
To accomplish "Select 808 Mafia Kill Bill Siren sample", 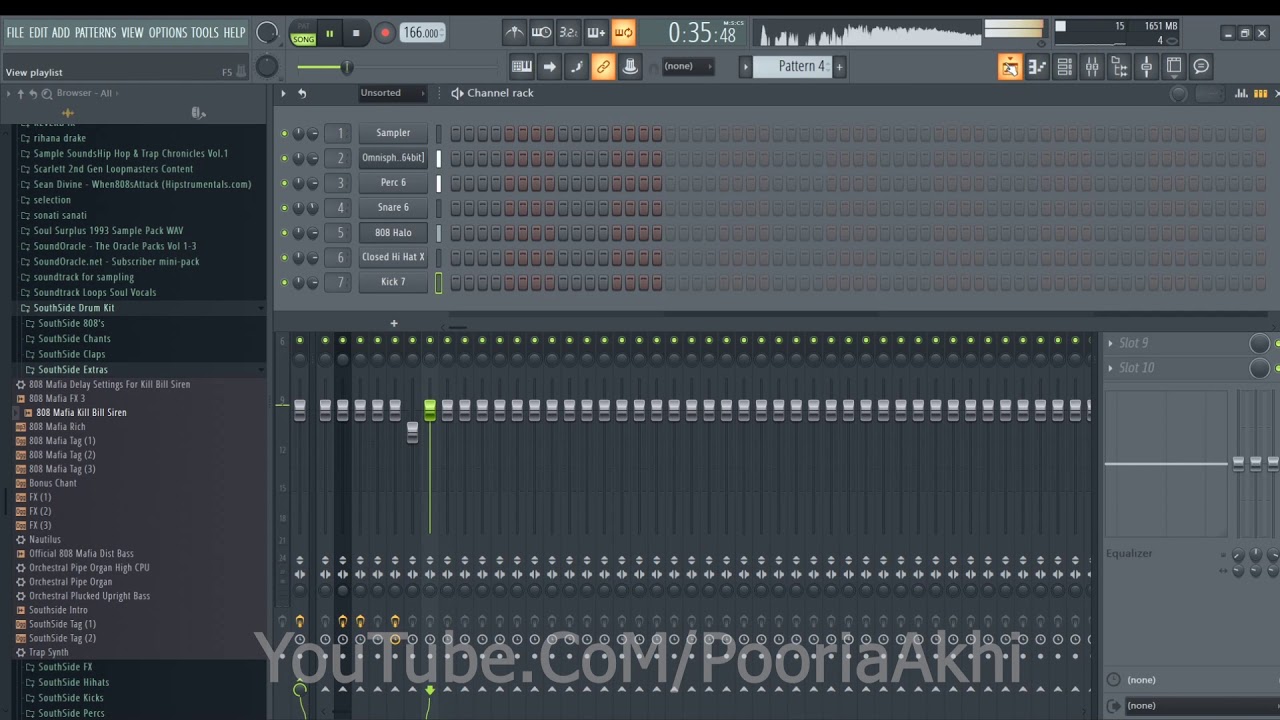I will [82, 412].
